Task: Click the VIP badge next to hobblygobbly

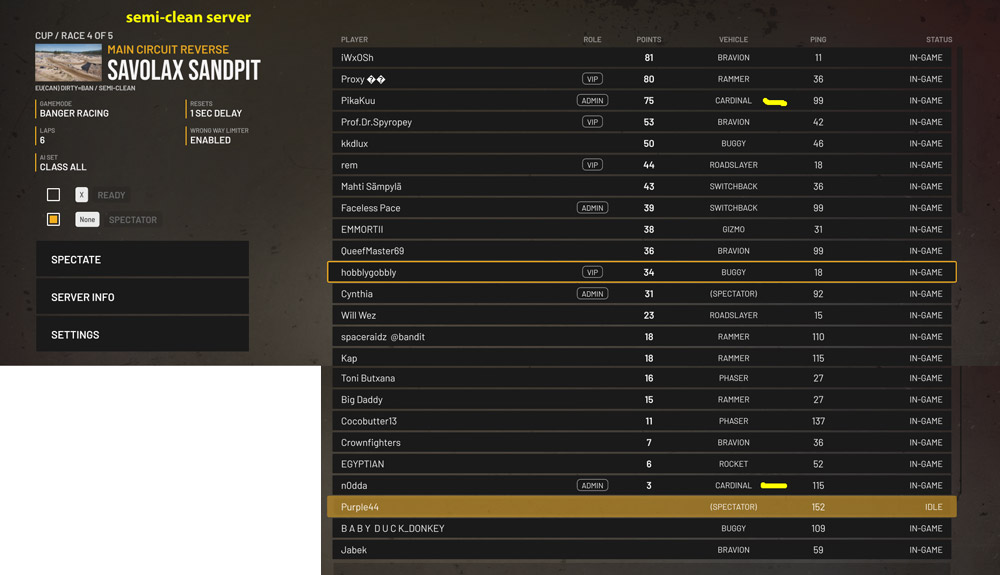Action: pyautogui.click(x=592, y=272)
